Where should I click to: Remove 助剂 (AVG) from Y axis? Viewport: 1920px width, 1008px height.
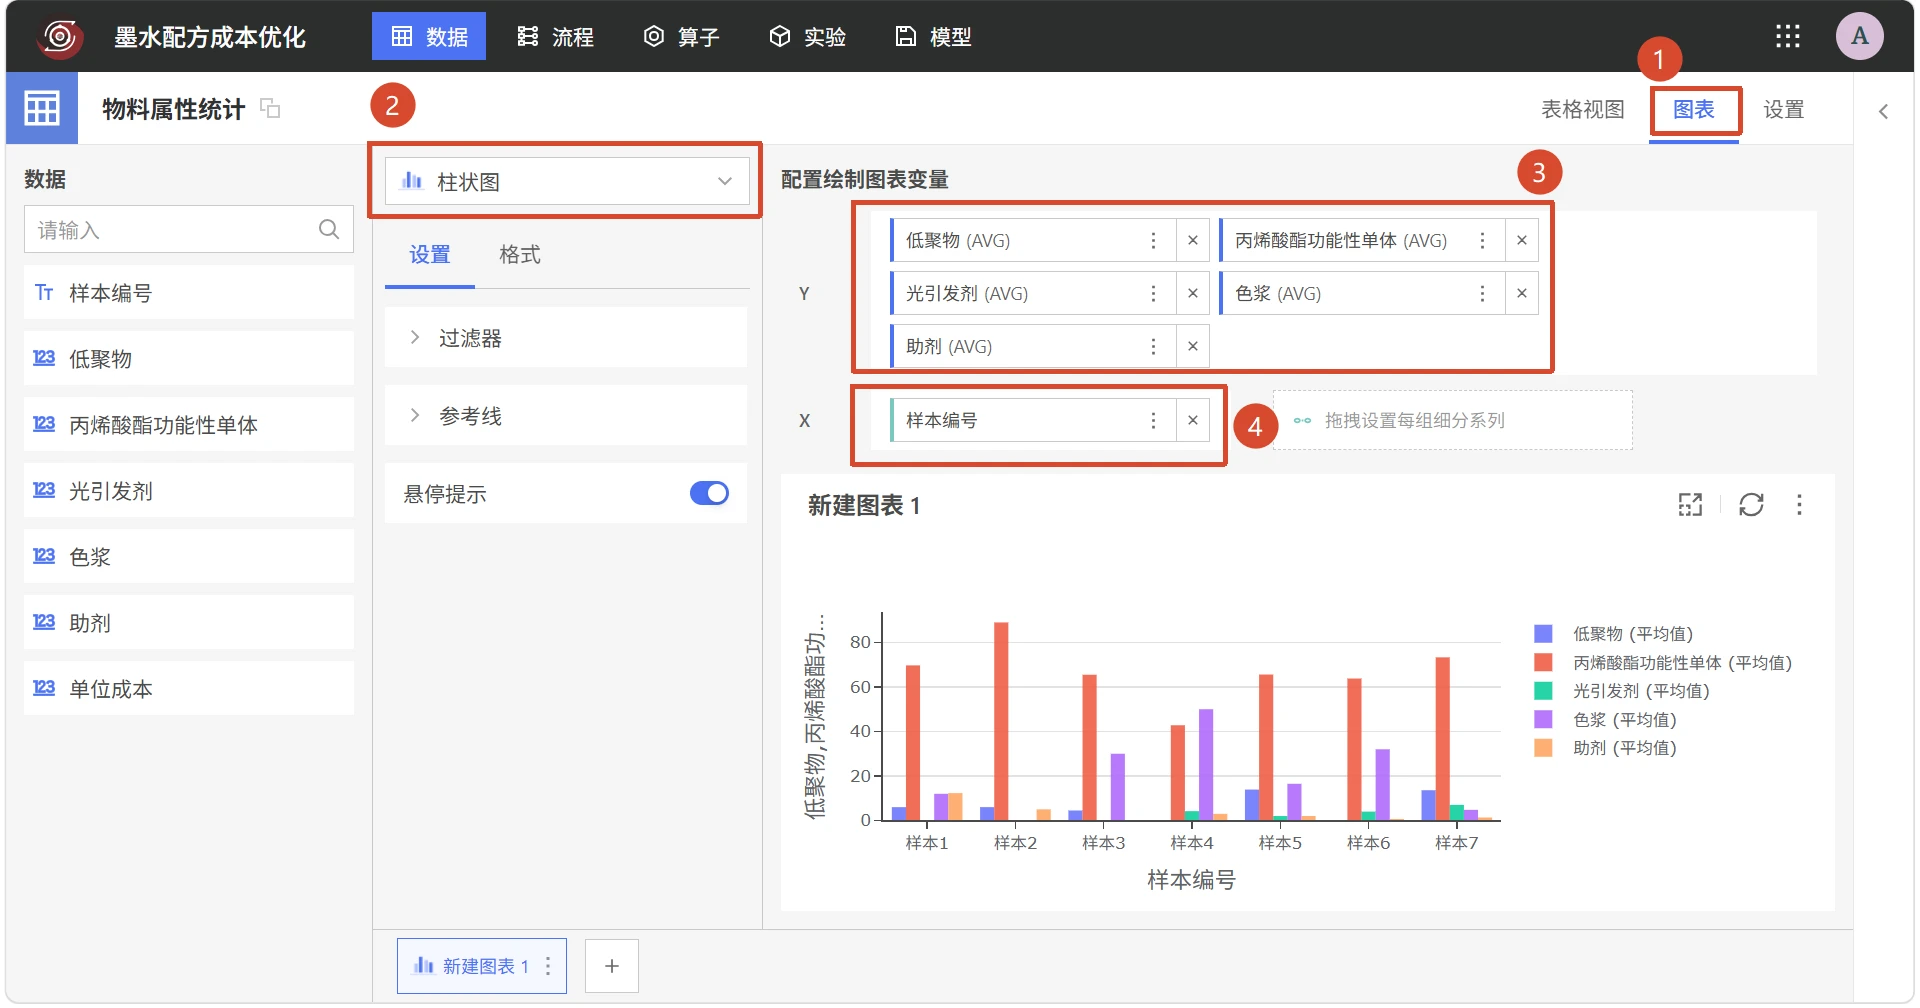(x=1193, y=346)
